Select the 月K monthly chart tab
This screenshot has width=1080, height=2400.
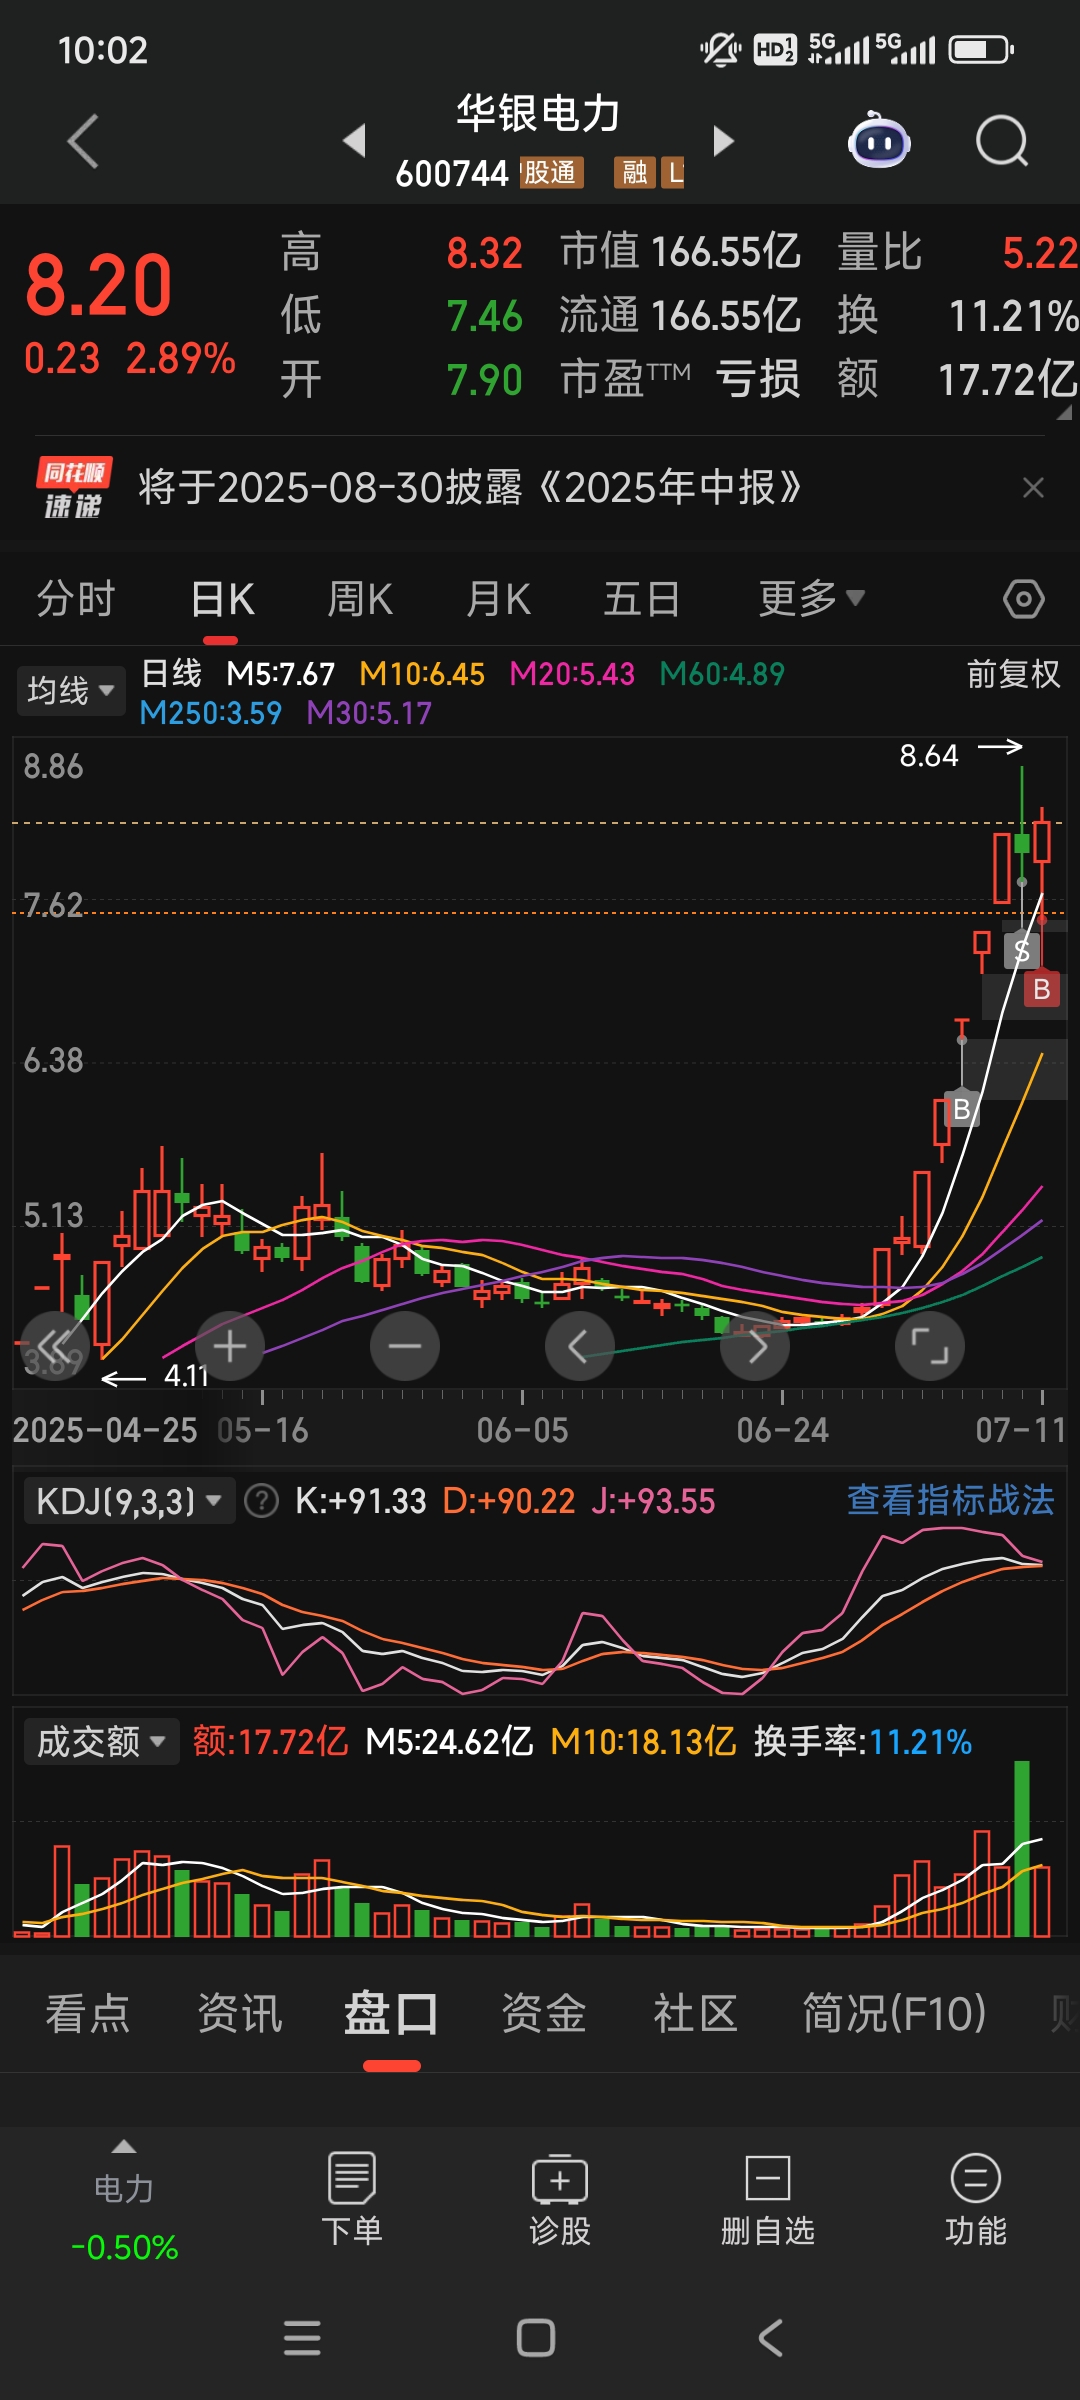[x=498, y=599]
